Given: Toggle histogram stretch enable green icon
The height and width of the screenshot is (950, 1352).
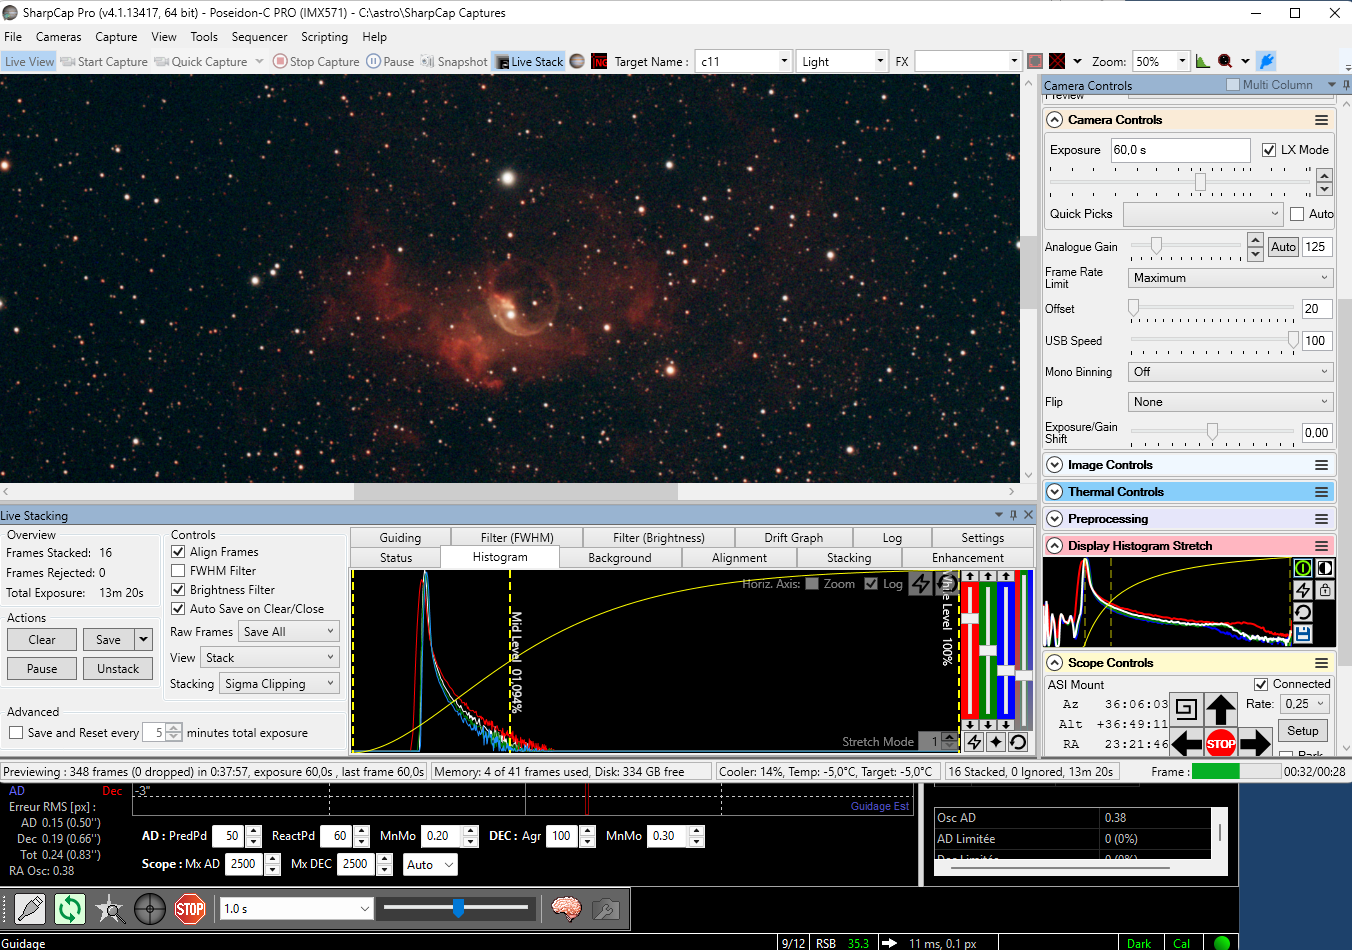Looking at the screenshot, I should (x=1302, y=568).
